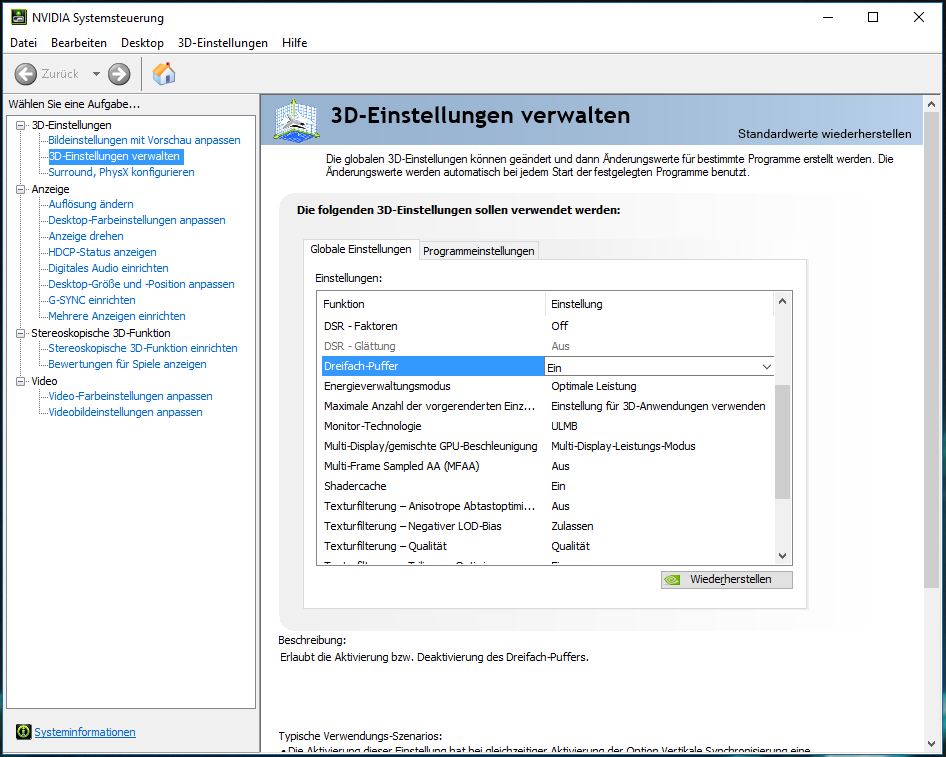Viewport: 946px width, 757px height.
Task: Open the Systeminformationen link
Action: point(84,732)
